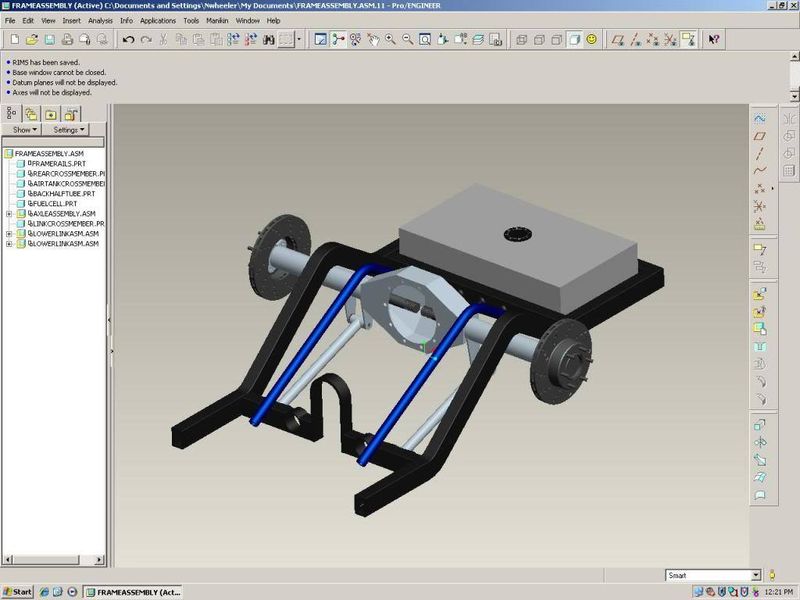Click the Open file icon in toolbar

pos(32,40)
